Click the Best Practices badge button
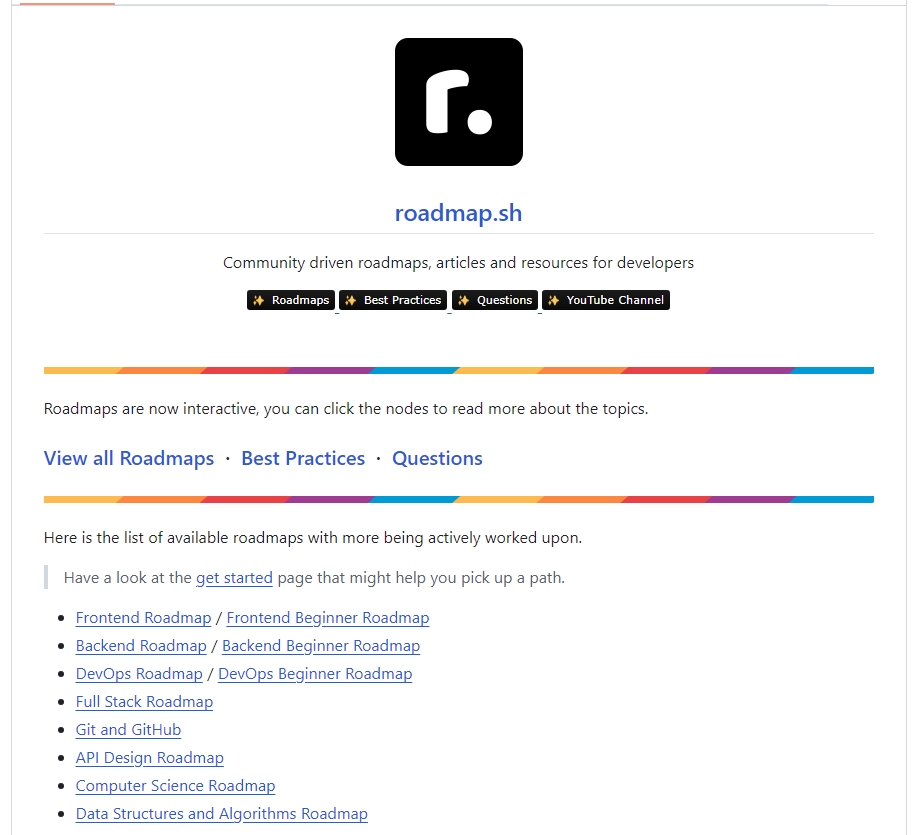The width and height of the screenshot is (916, 835). (393, 300)
